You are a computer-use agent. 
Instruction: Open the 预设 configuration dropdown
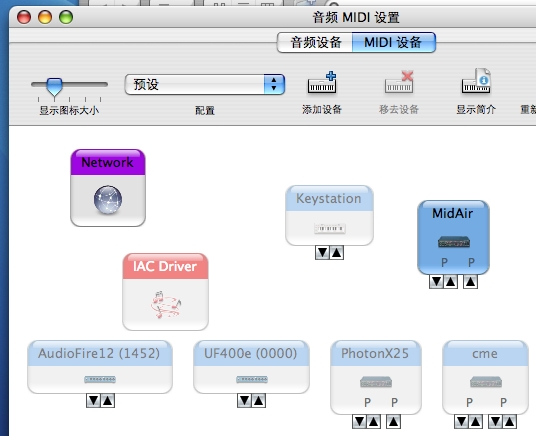tap(205, 84)
